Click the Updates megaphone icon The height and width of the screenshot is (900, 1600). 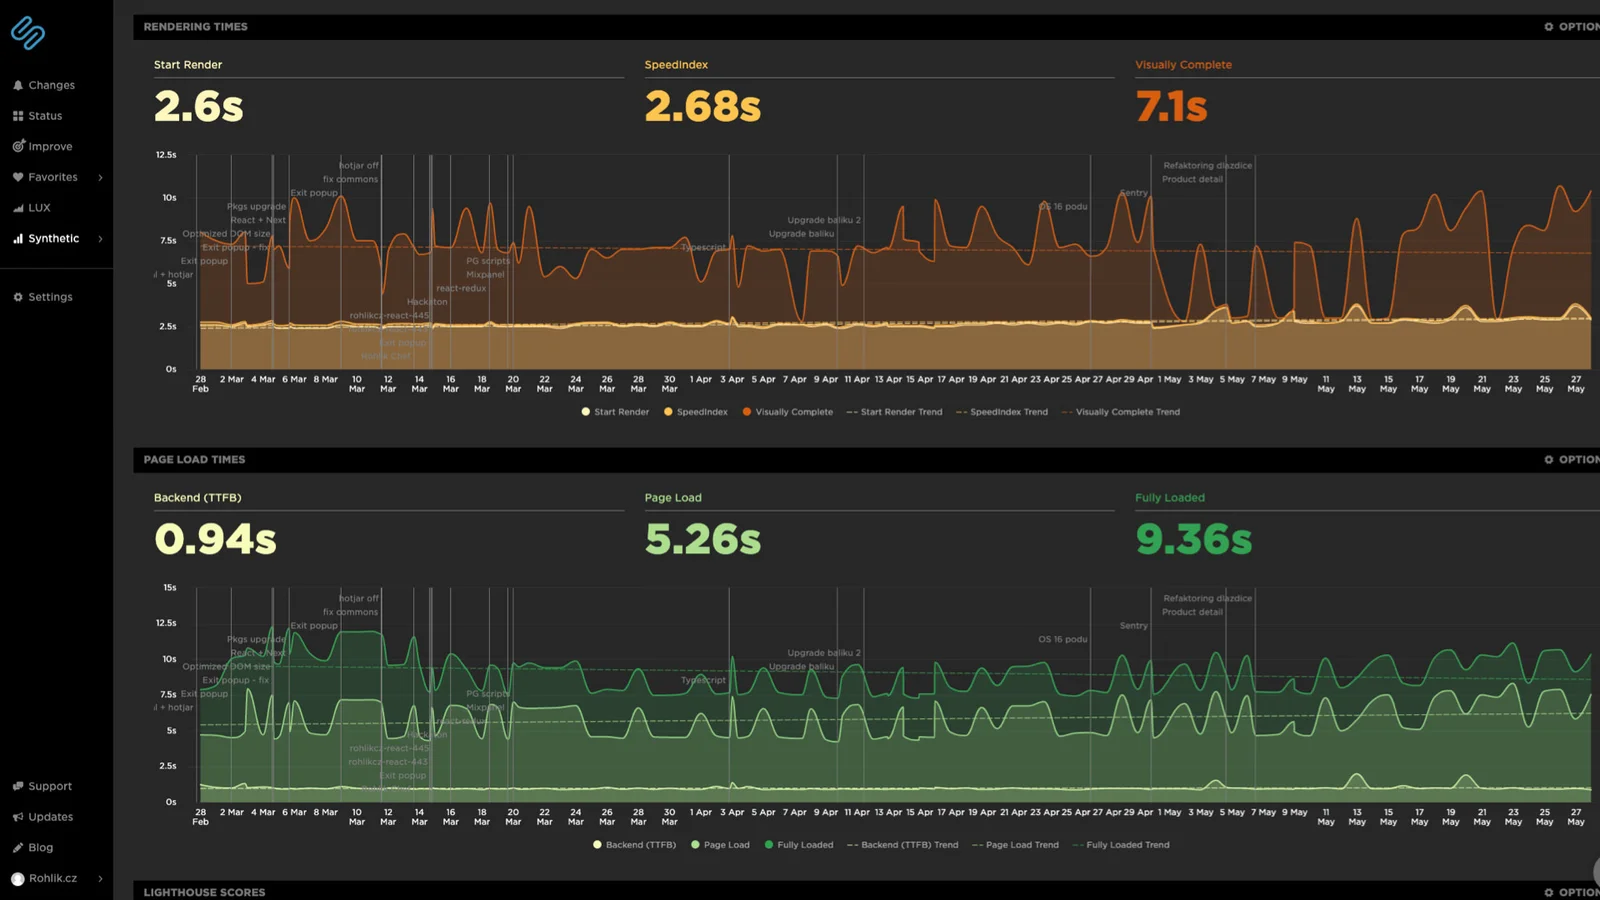tap(16, 816)
